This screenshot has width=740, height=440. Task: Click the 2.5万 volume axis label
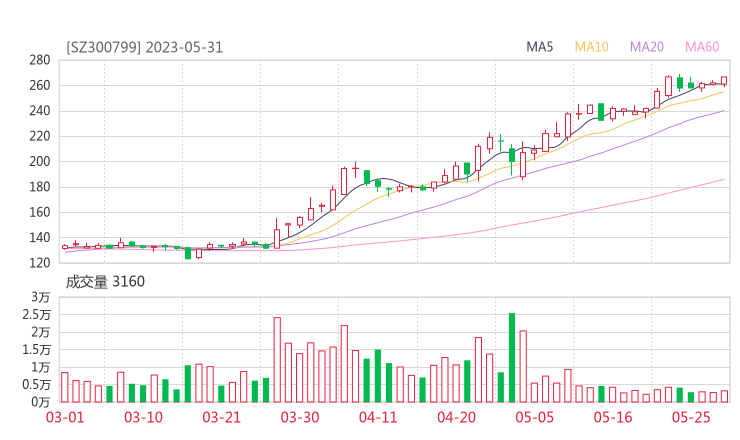pyautogui.click(x=36, y=314)
